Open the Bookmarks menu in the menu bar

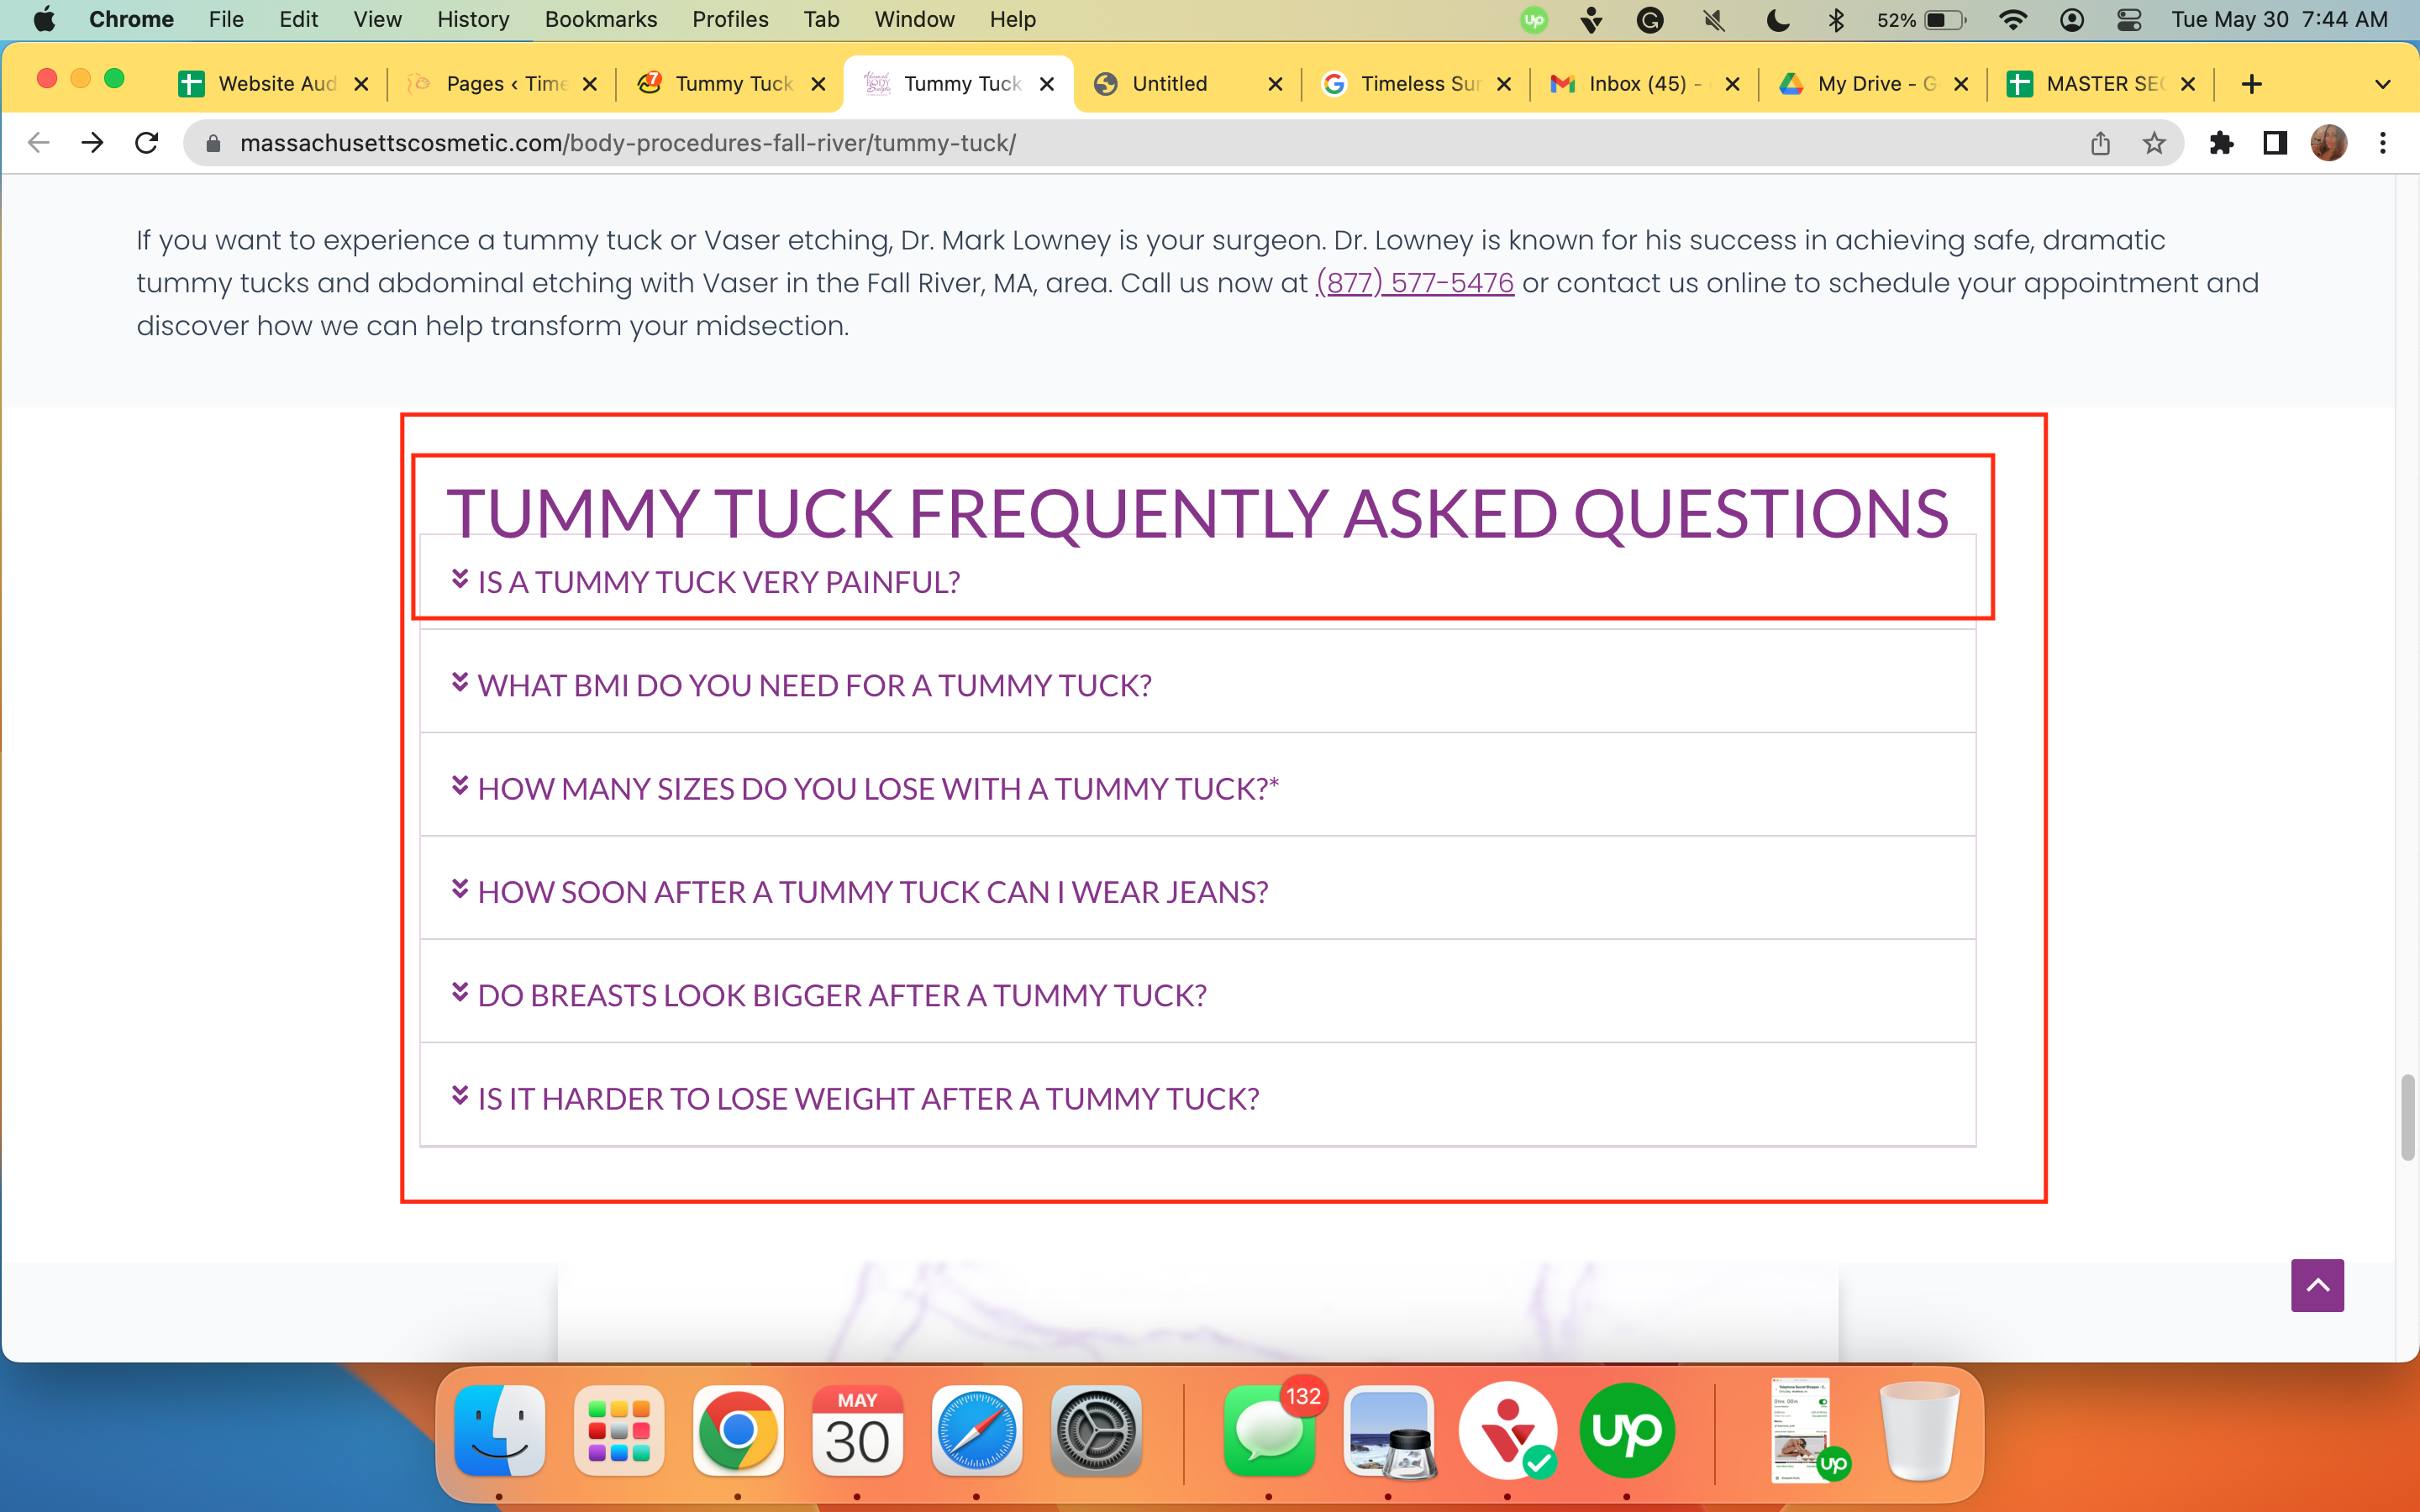coord(600,20)
